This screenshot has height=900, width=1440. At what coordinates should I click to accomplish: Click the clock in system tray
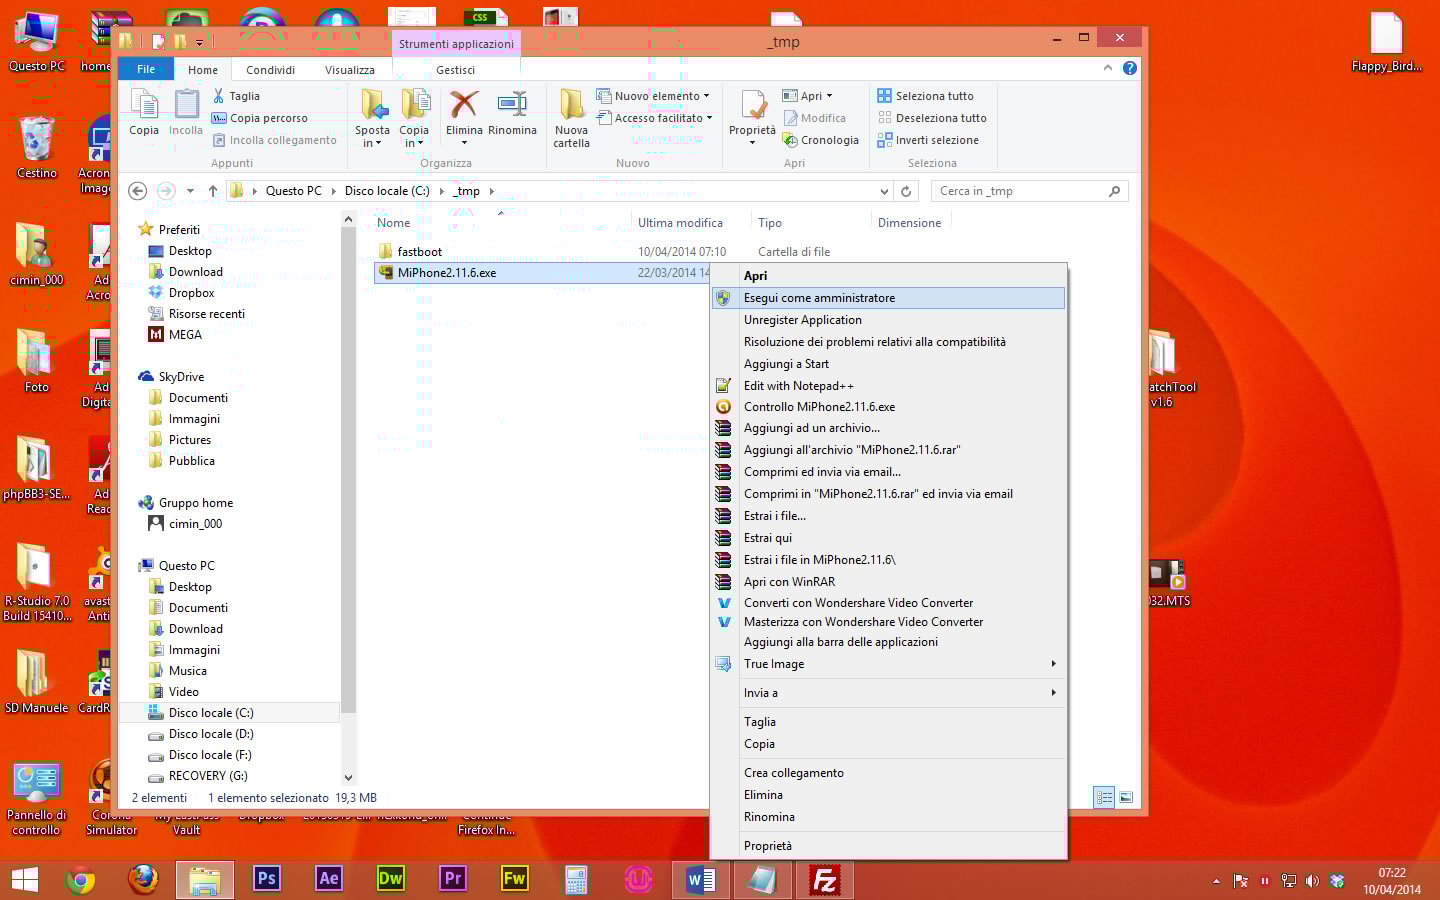pos(1391,881)
